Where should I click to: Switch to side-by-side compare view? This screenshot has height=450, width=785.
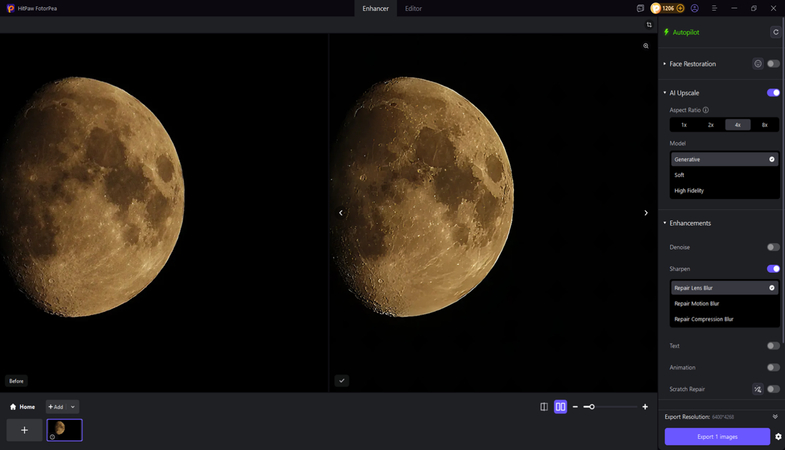tap(560, 407)
